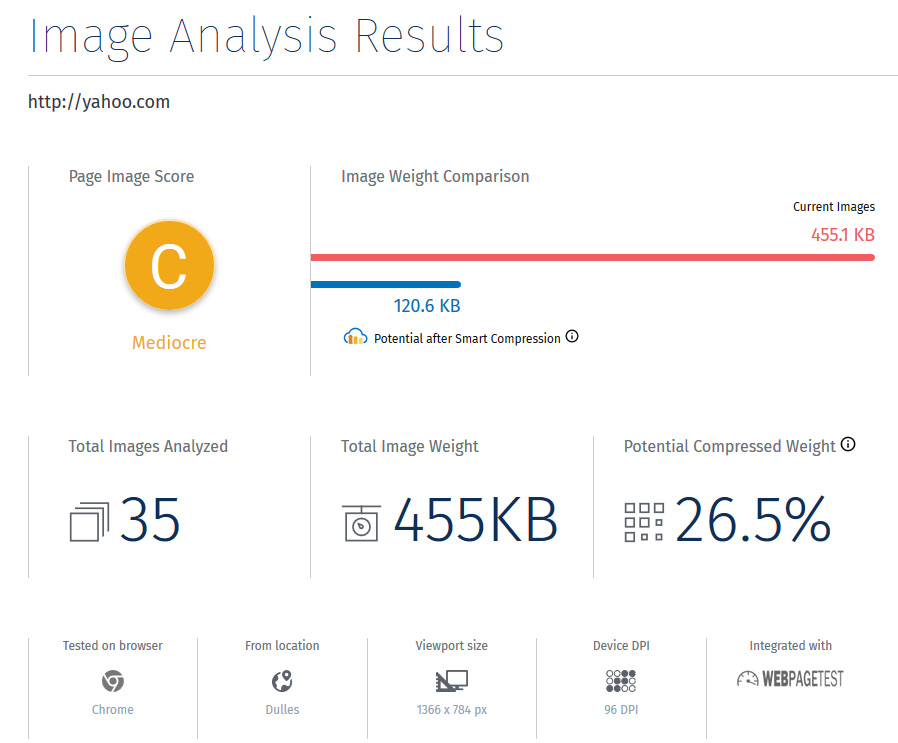Click the 455.1 KB current images value

842,235
